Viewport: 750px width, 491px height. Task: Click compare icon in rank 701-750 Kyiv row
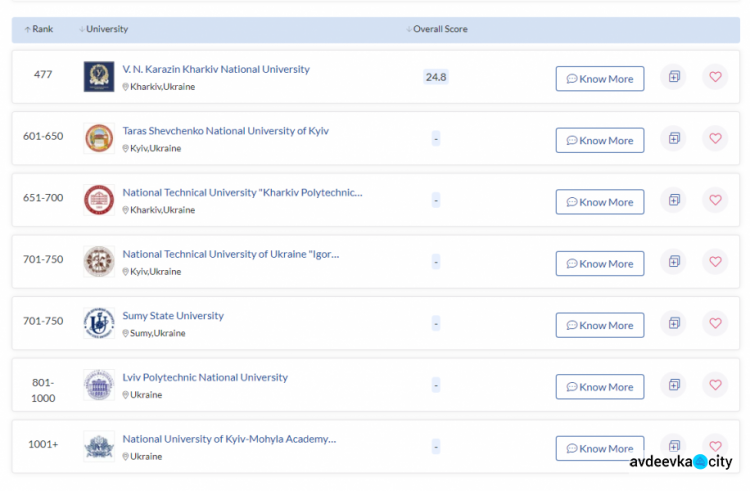[674, 262]
